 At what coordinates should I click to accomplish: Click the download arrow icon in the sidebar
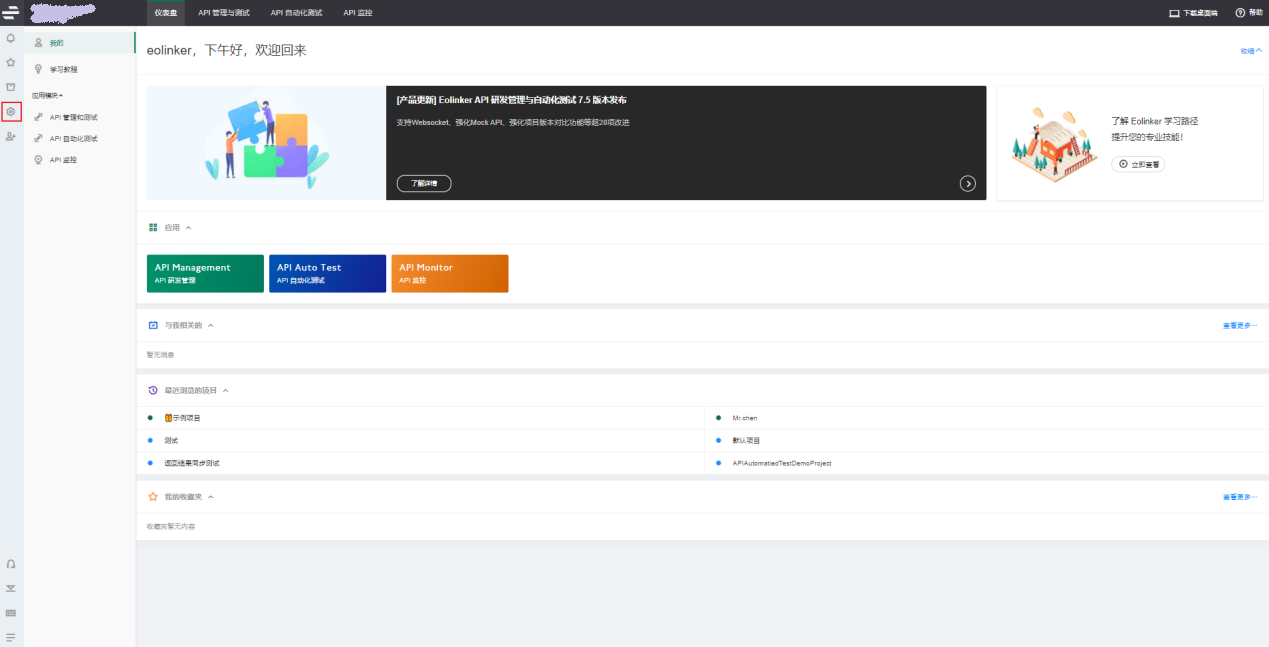point(11,588)
